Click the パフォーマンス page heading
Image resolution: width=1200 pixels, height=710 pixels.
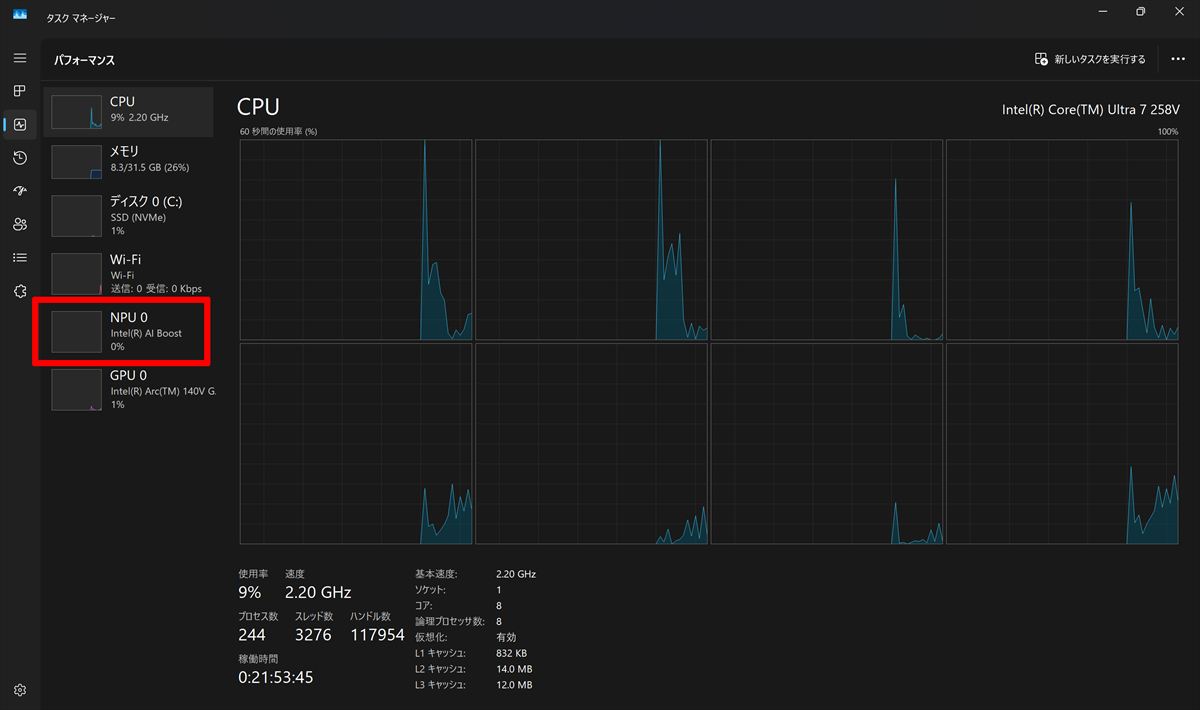pos(84,60)
